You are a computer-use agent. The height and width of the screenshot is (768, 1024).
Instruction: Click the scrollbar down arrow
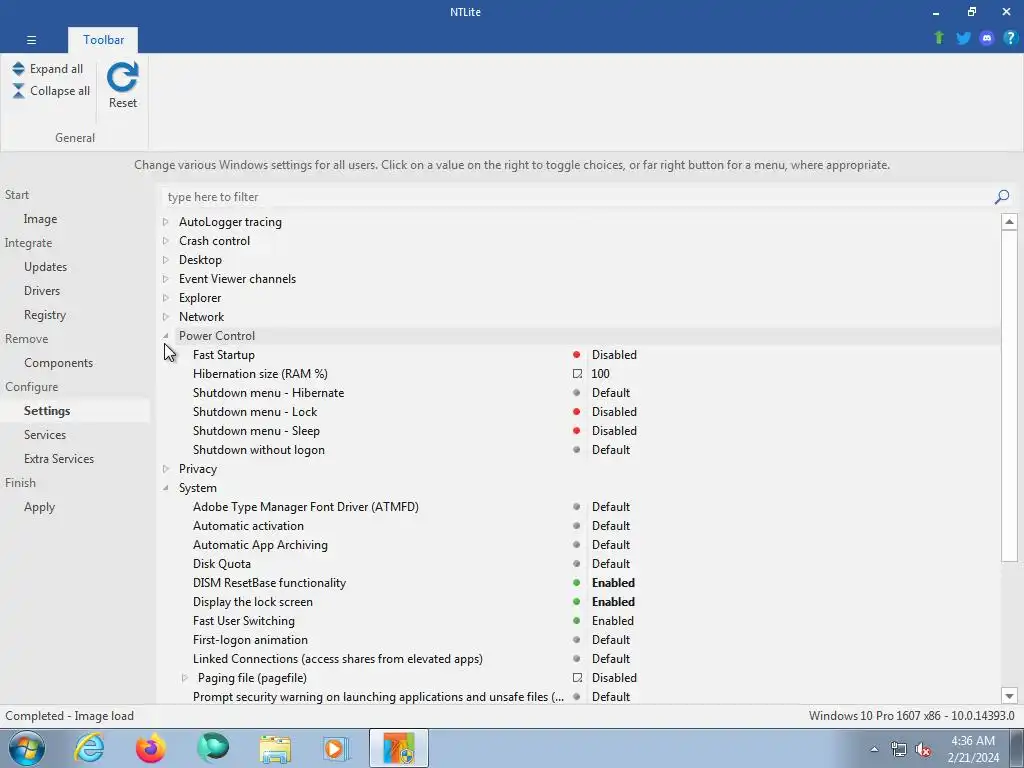tap(1009, 696)
